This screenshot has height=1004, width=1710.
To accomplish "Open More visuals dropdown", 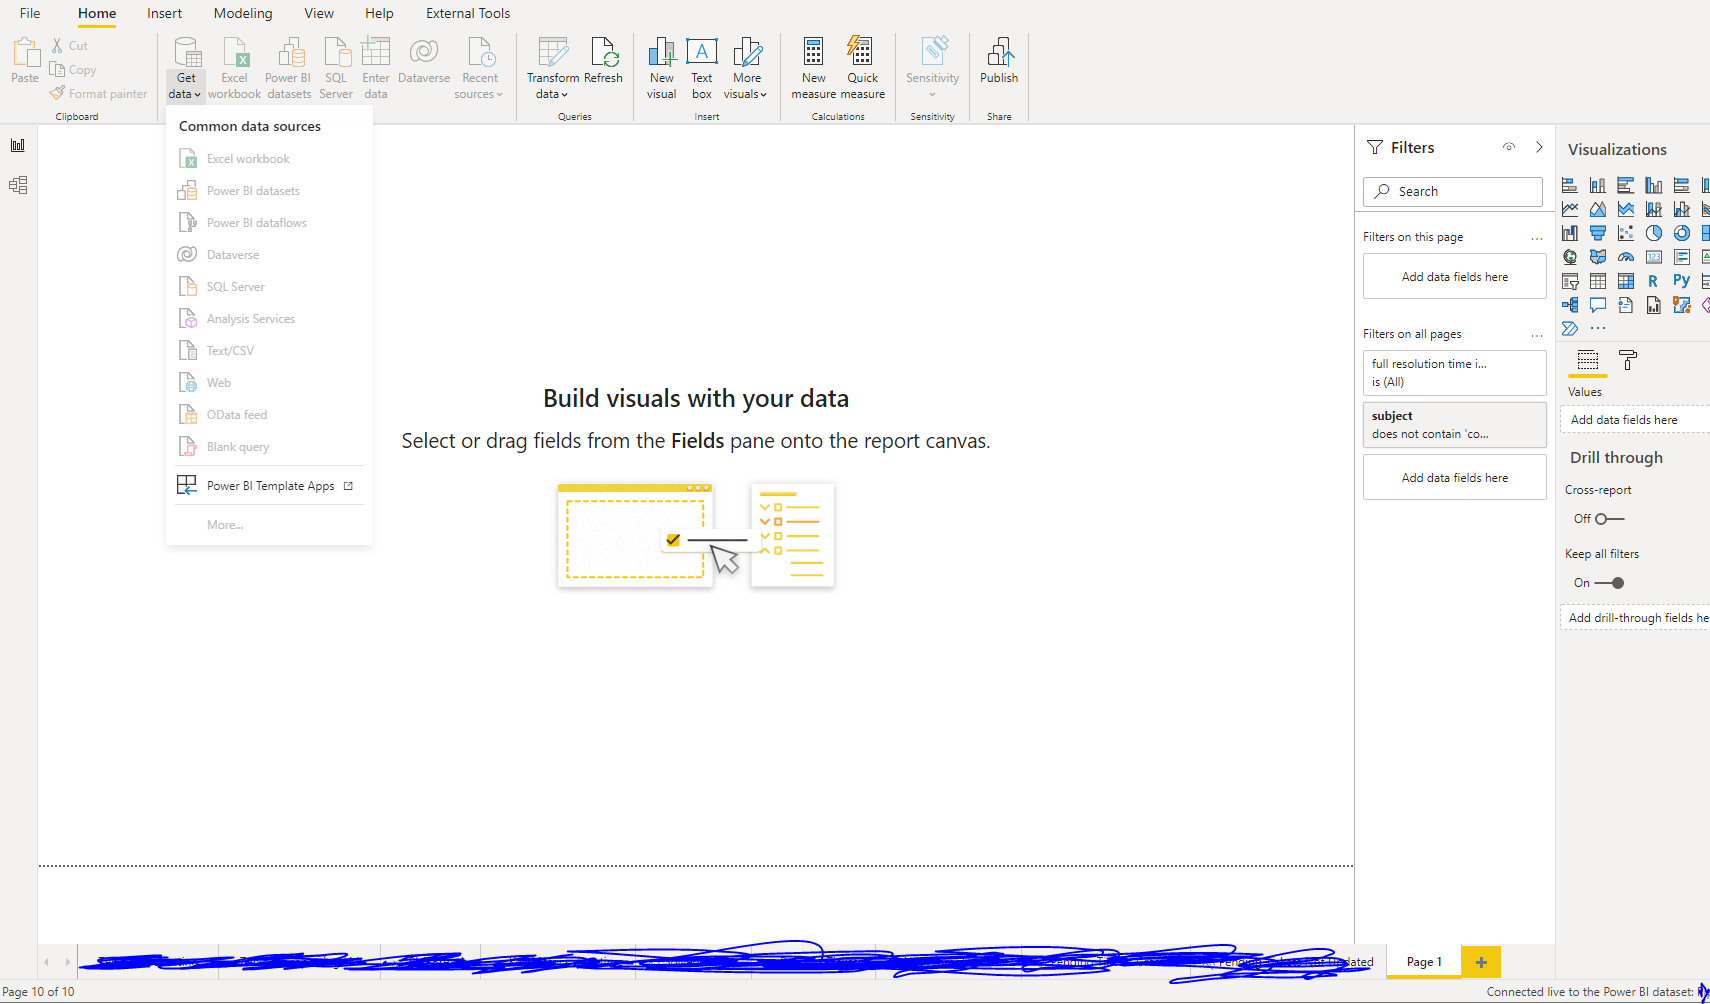I will 763,95.
